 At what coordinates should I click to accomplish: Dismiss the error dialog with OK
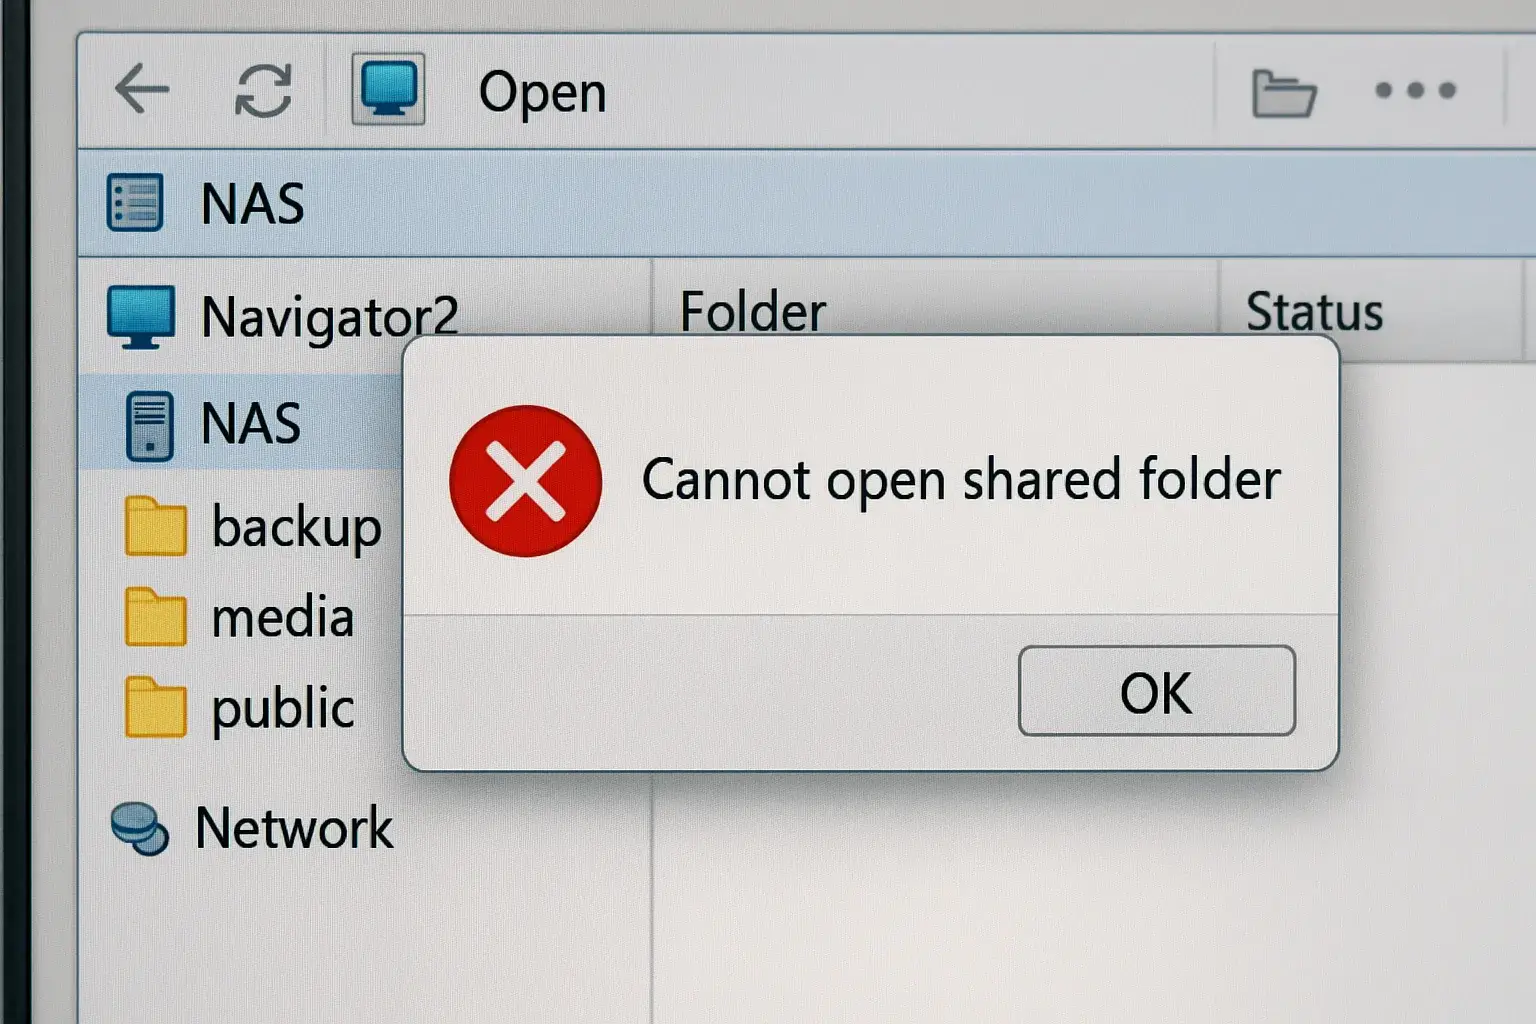[x=1157, y=691]
